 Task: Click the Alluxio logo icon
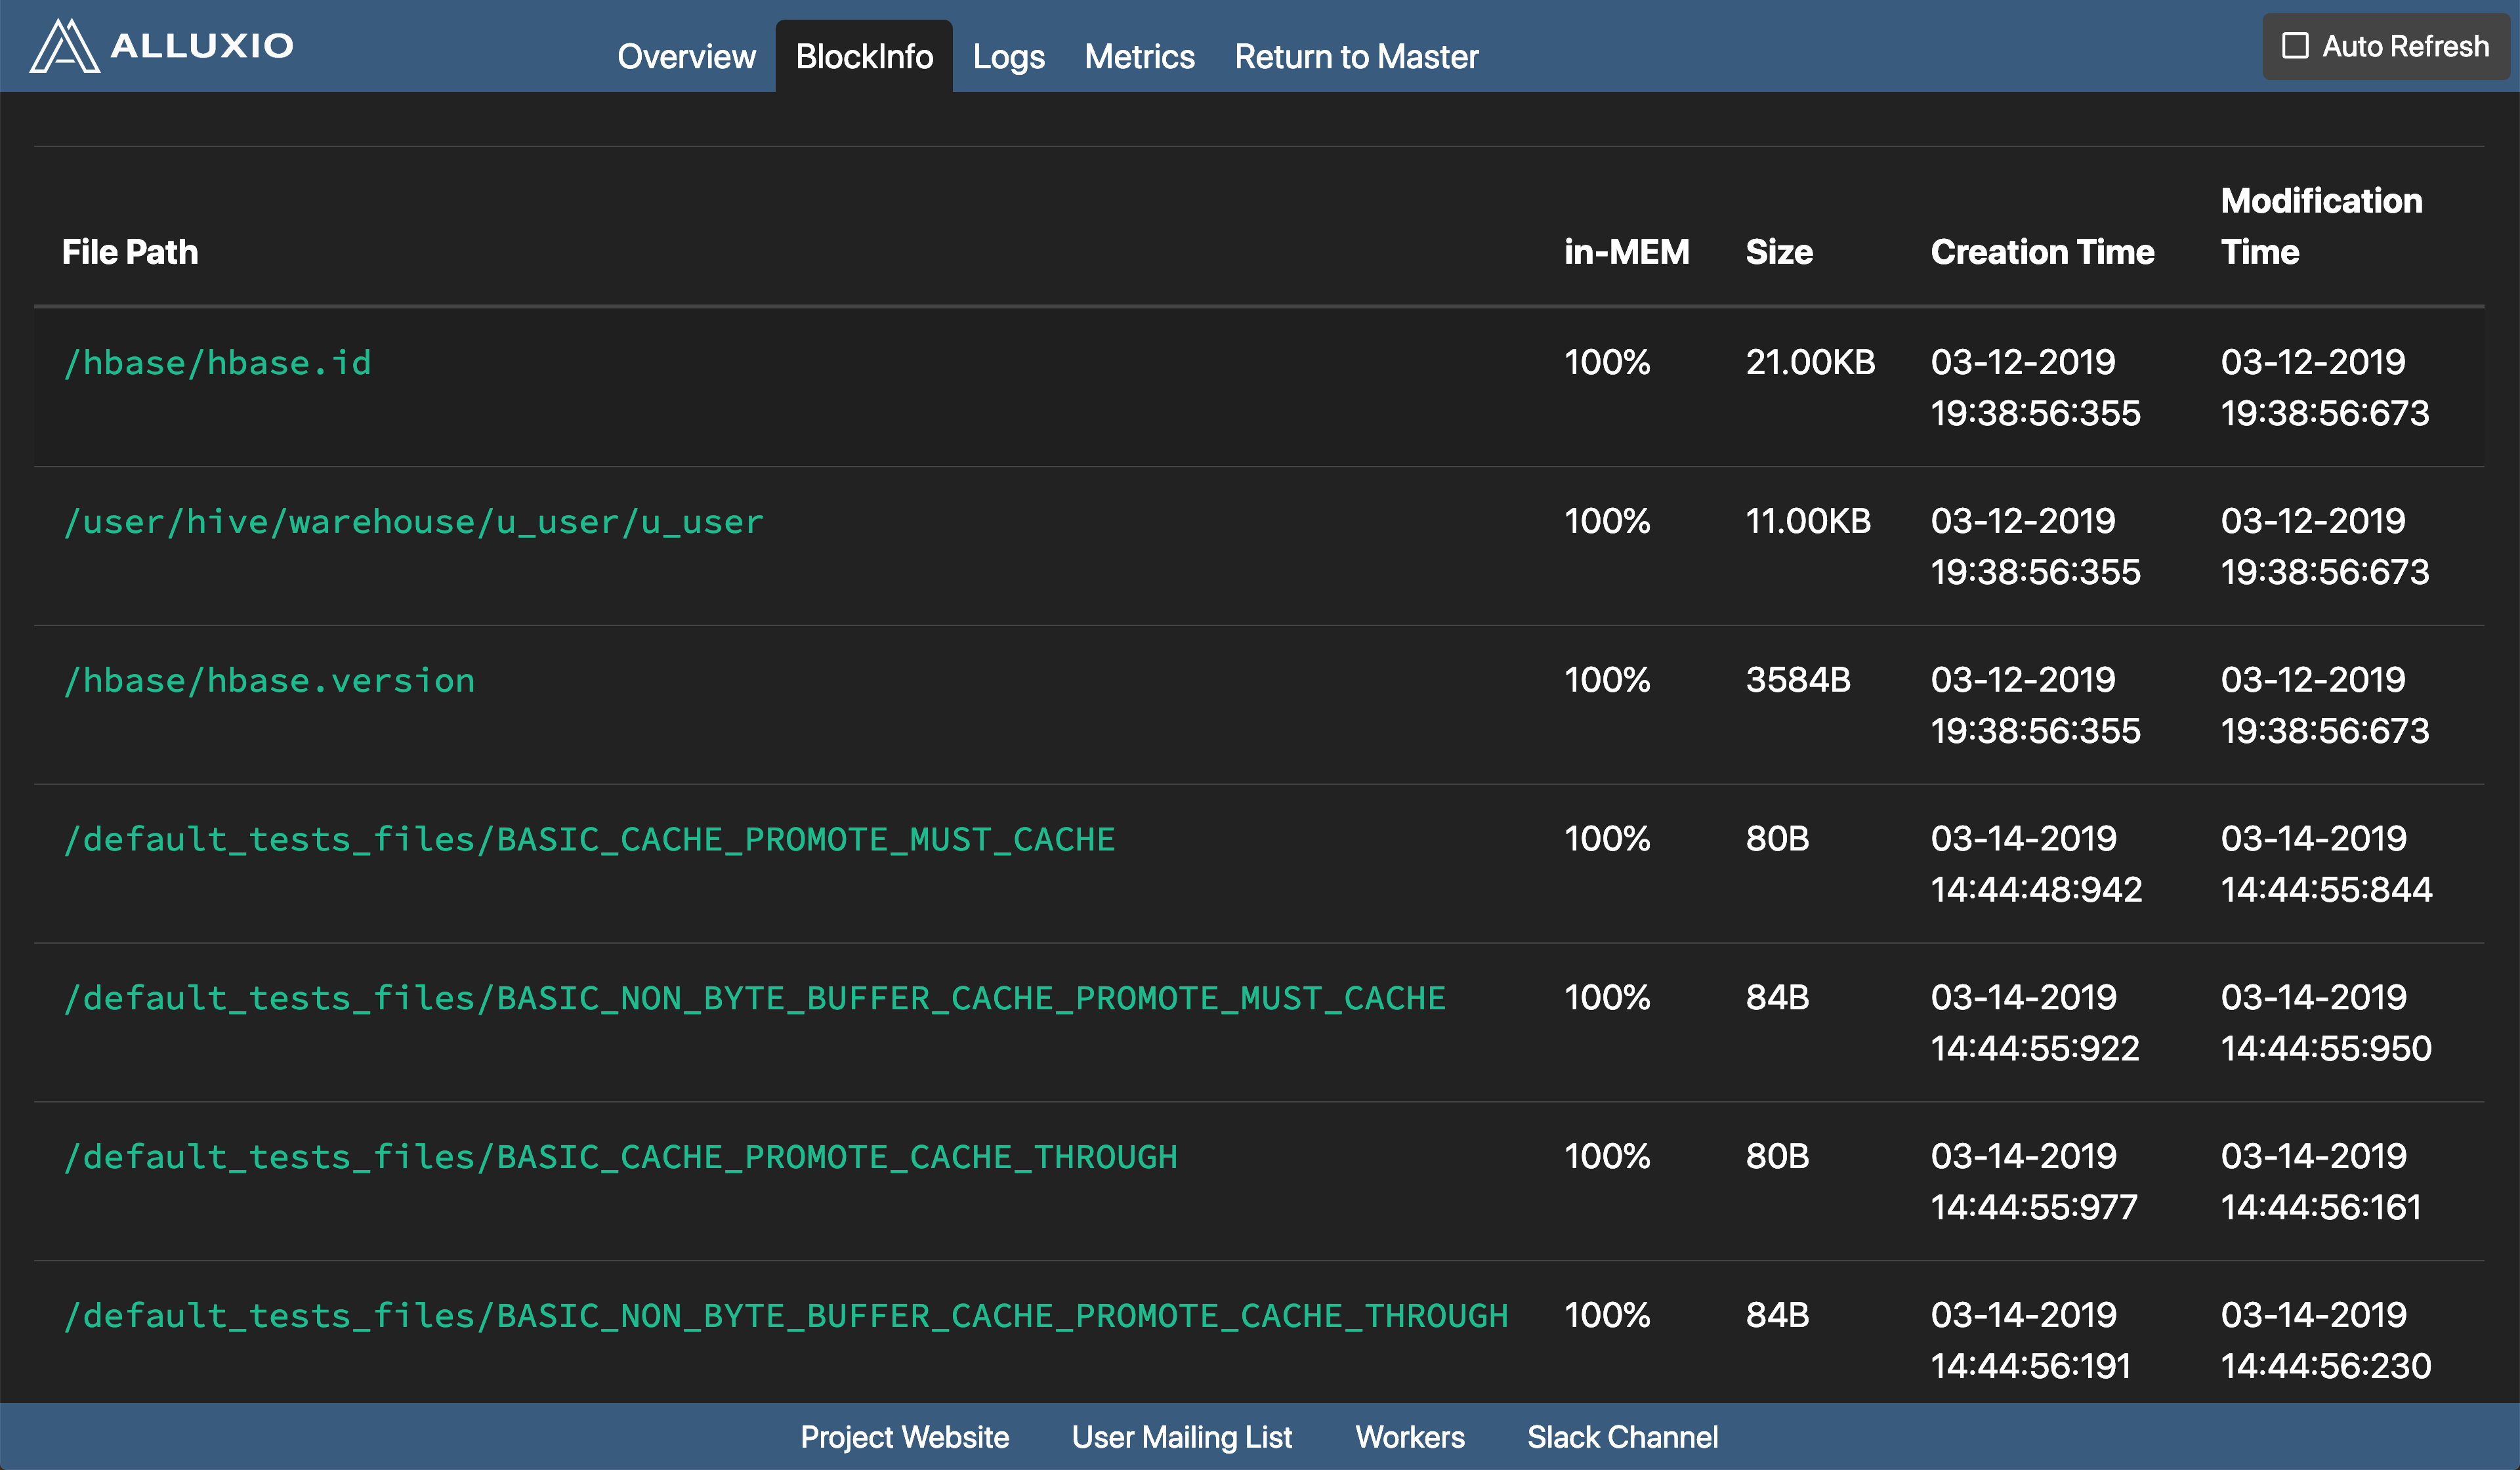tap(65, 46)
